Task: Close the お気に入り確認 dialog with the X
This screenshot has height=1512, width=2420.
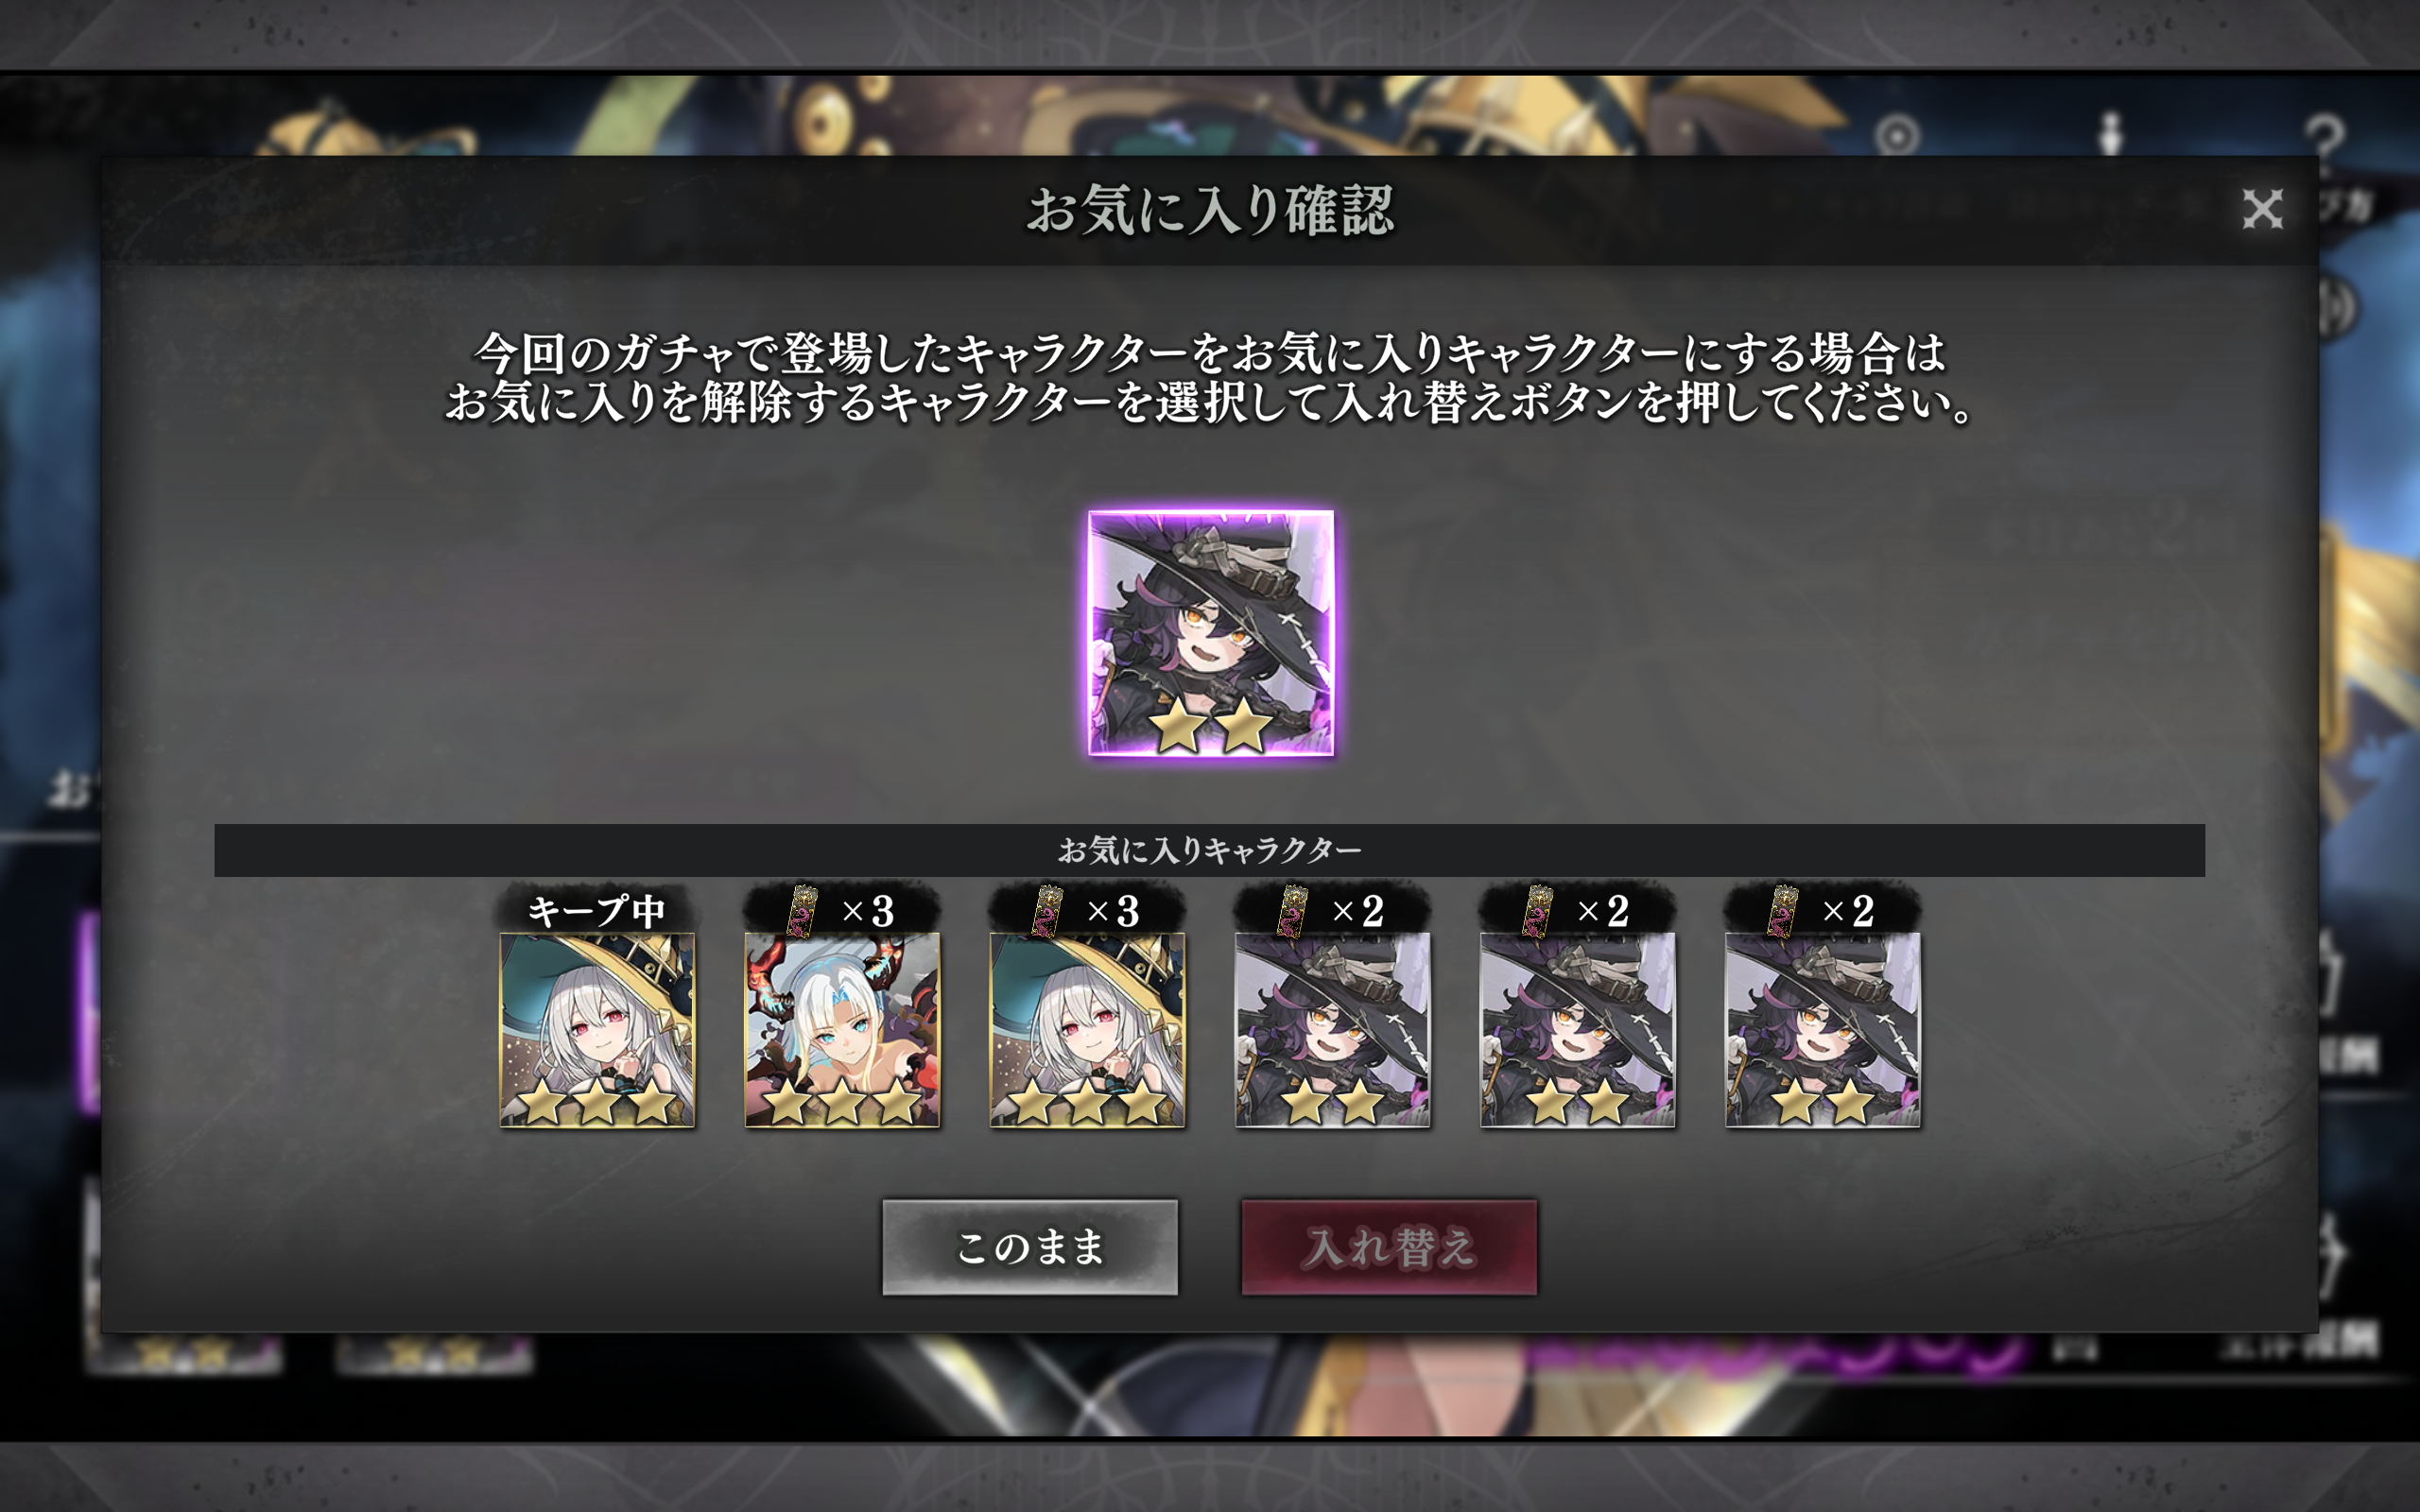Action: click(x=2262, y=209)
